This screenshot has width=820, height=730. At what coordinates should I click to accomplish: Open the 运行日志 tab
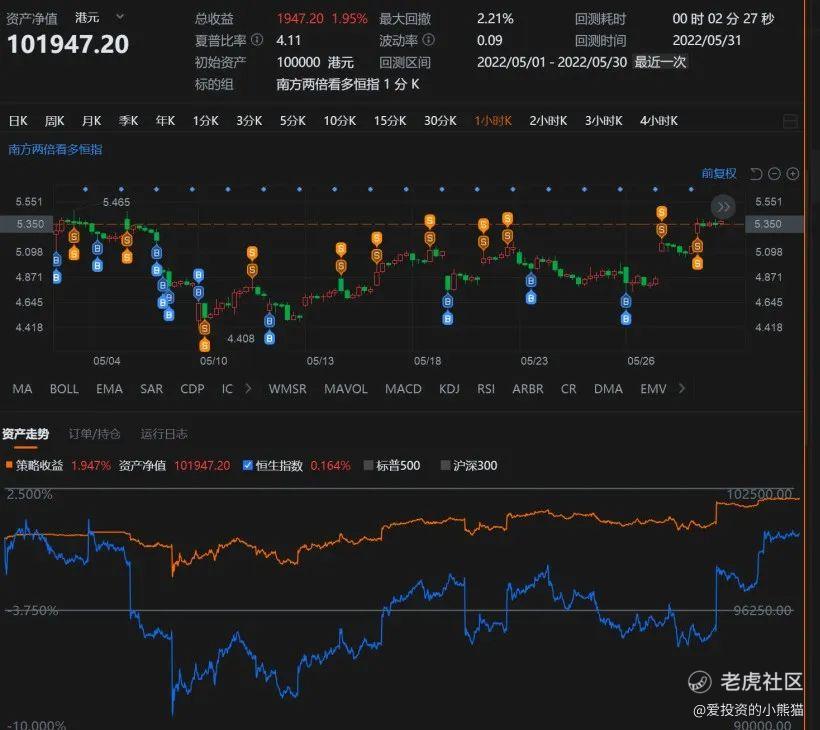pos(164,434)
